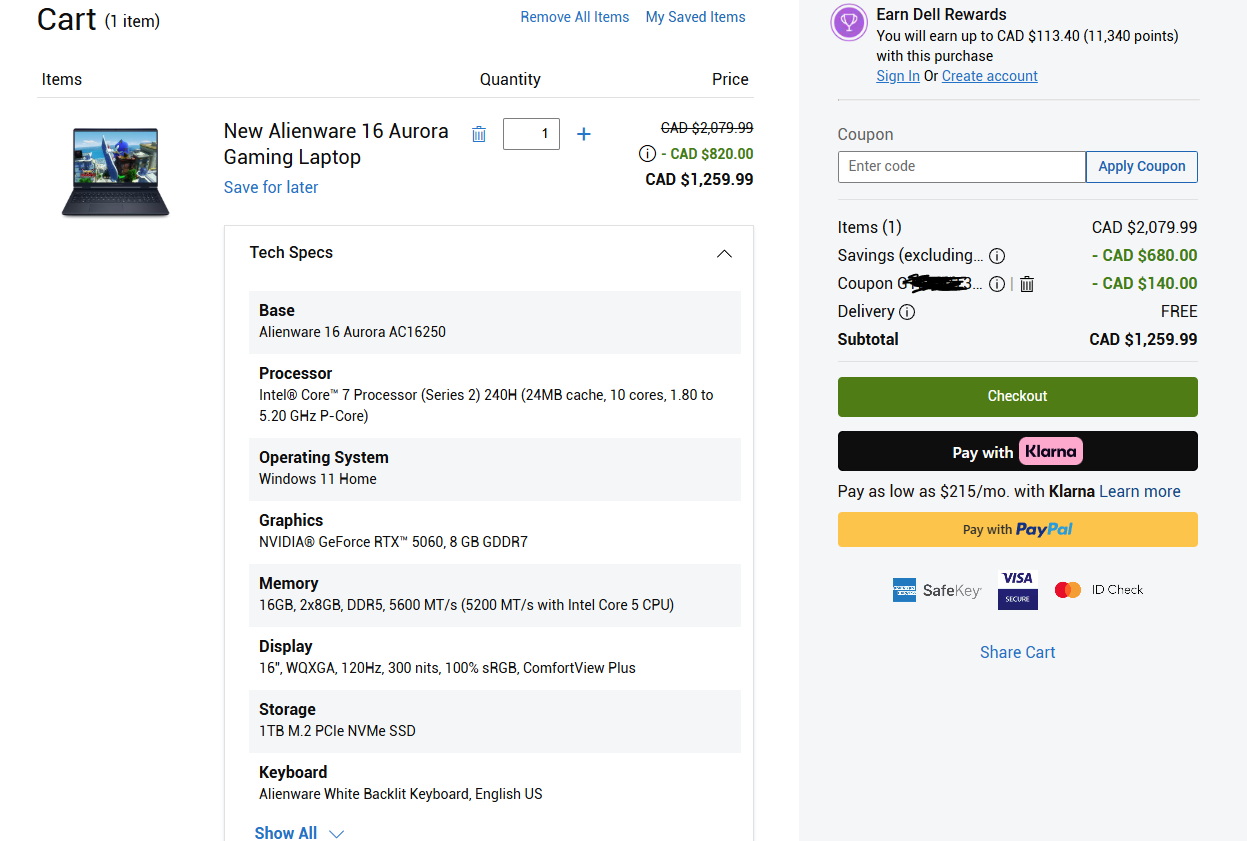1247x841 pixels.
Task: Select the Processor spec row heading
Action: (x=295, y=373)
